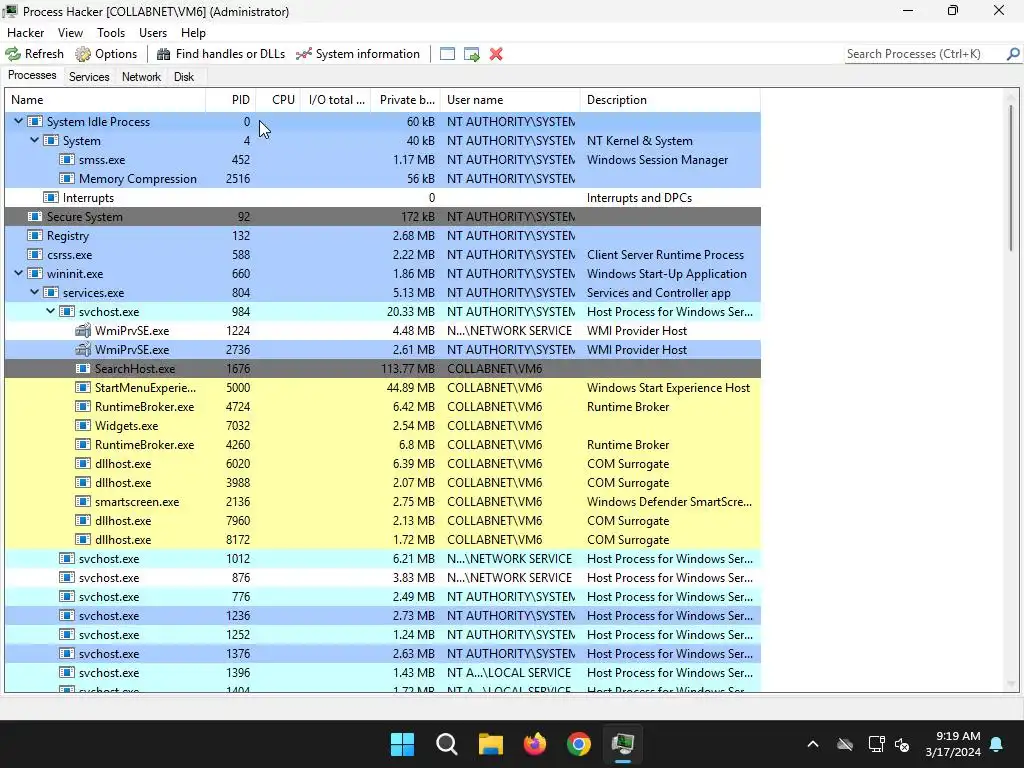Select dllhost.exe with PID 6020

coord(383,464)
